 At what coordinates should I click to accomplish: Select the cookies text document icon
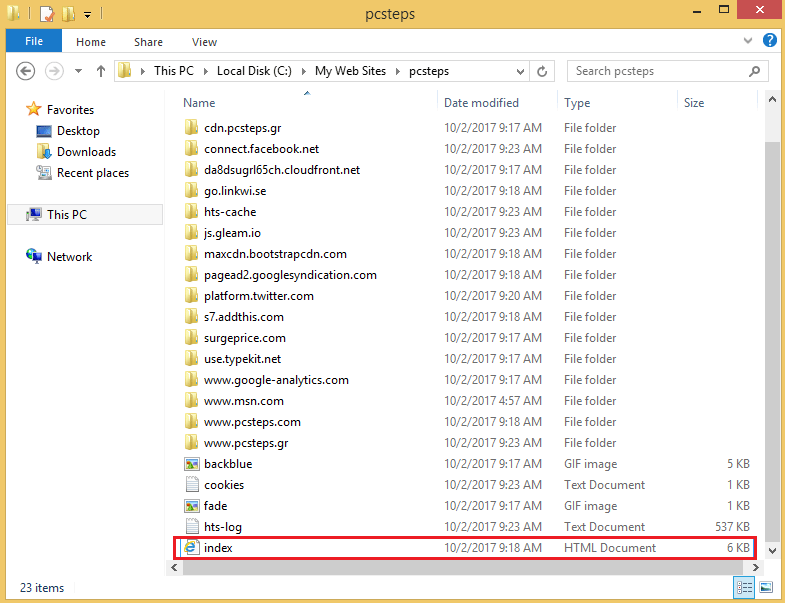(192, 485)
